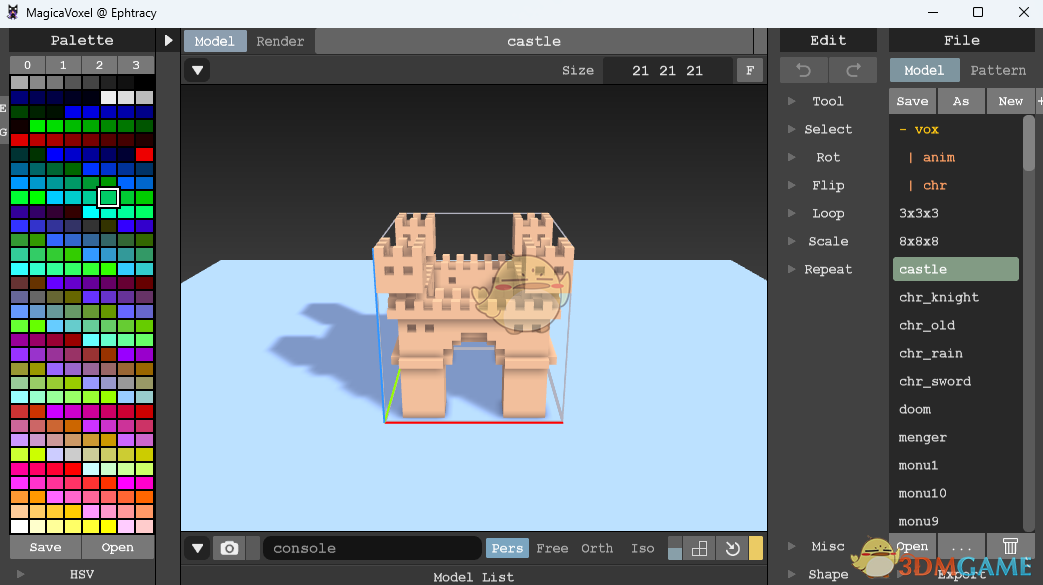Switch to Orth projection mode
The height and width of the screenshot is (585, 1043).
click(x=596, y=548)
